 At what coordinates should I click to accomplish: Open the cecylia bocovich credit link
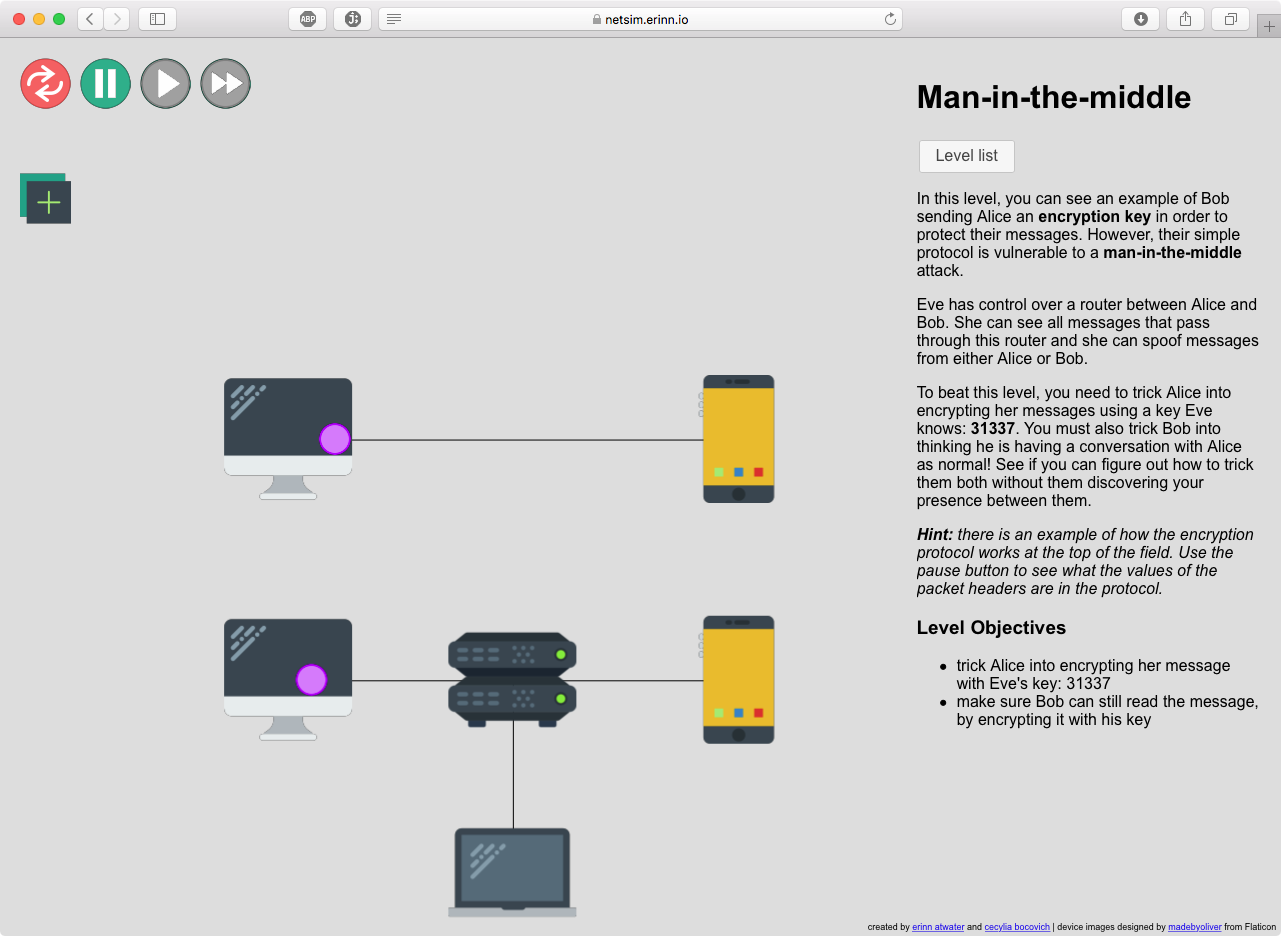pyautogui.click(x=1017, y=927)
